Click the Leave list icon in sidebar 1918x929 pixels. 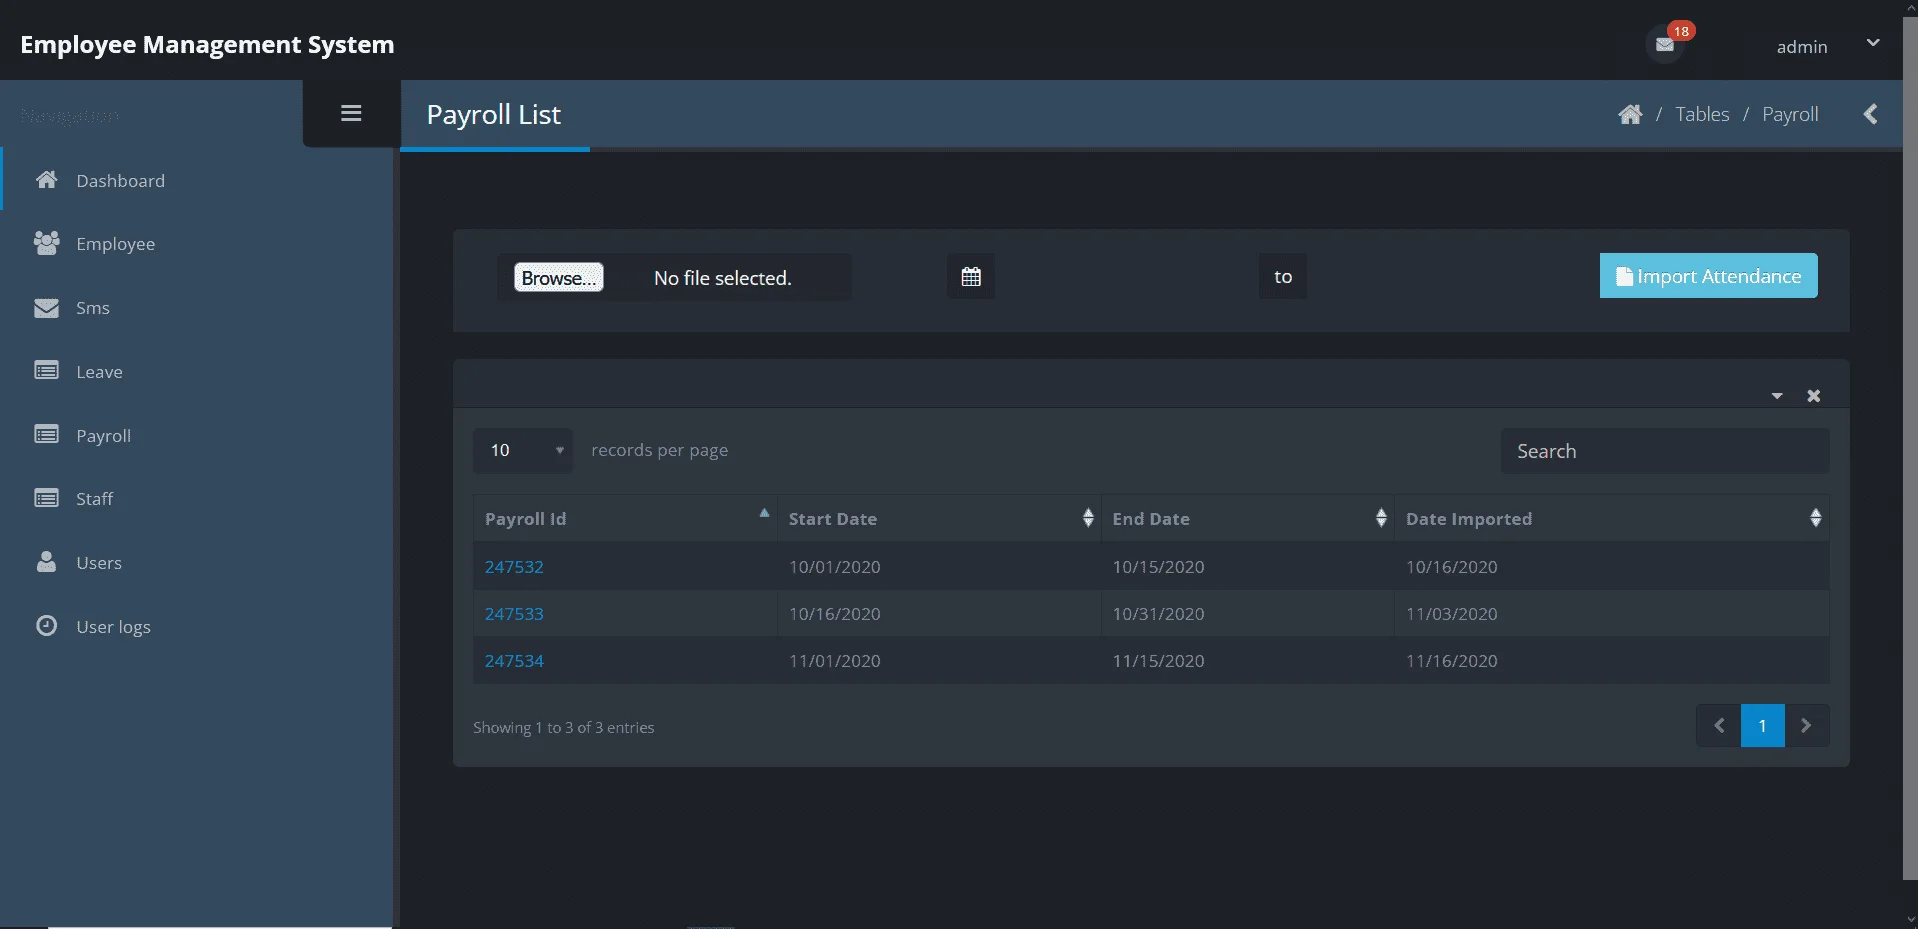point(46,371)
